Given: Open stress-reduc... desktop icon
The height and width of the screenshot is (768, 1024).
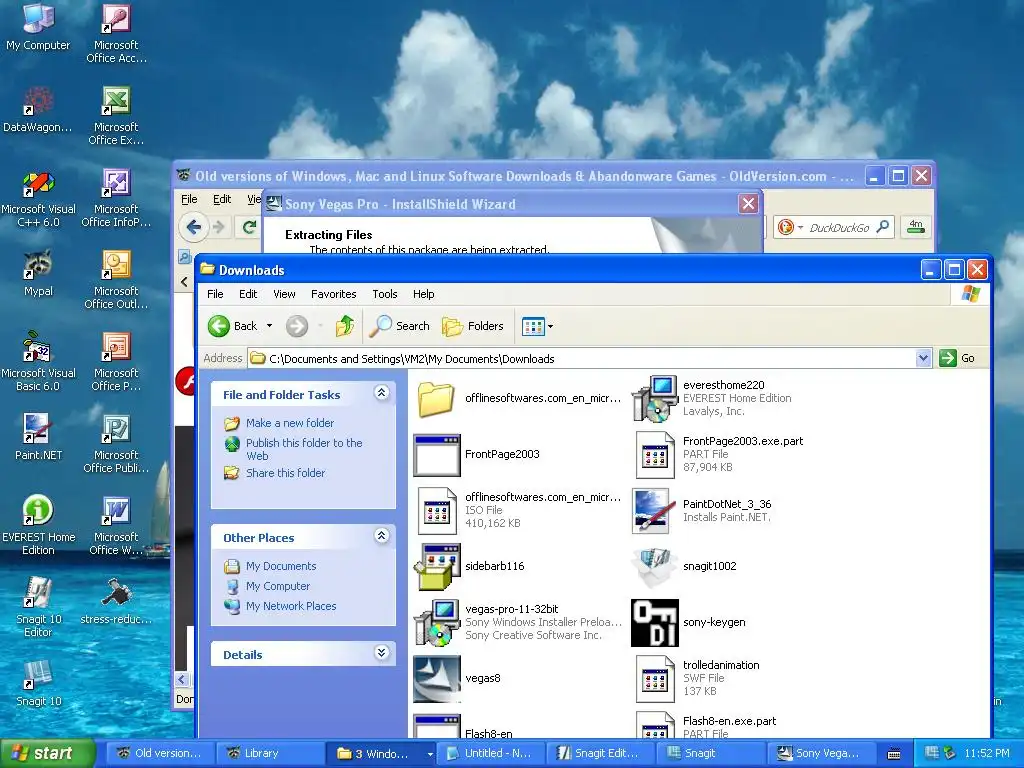Looking at the screenshot, I should (116, 601).
